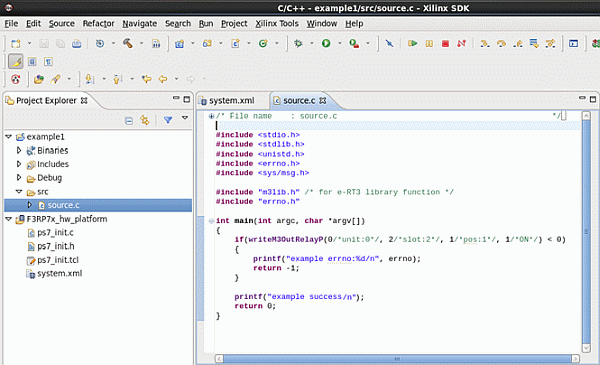Click the Build All binary icon
The image size is (600, 365).
pos(156,44)
